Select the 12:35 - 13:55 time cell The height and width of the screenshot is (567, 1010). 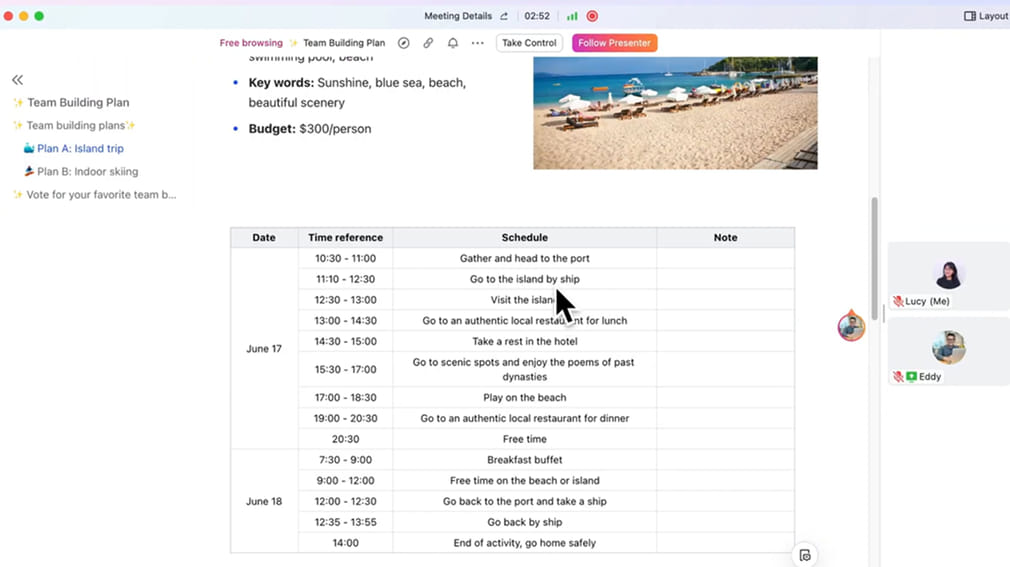345,522
